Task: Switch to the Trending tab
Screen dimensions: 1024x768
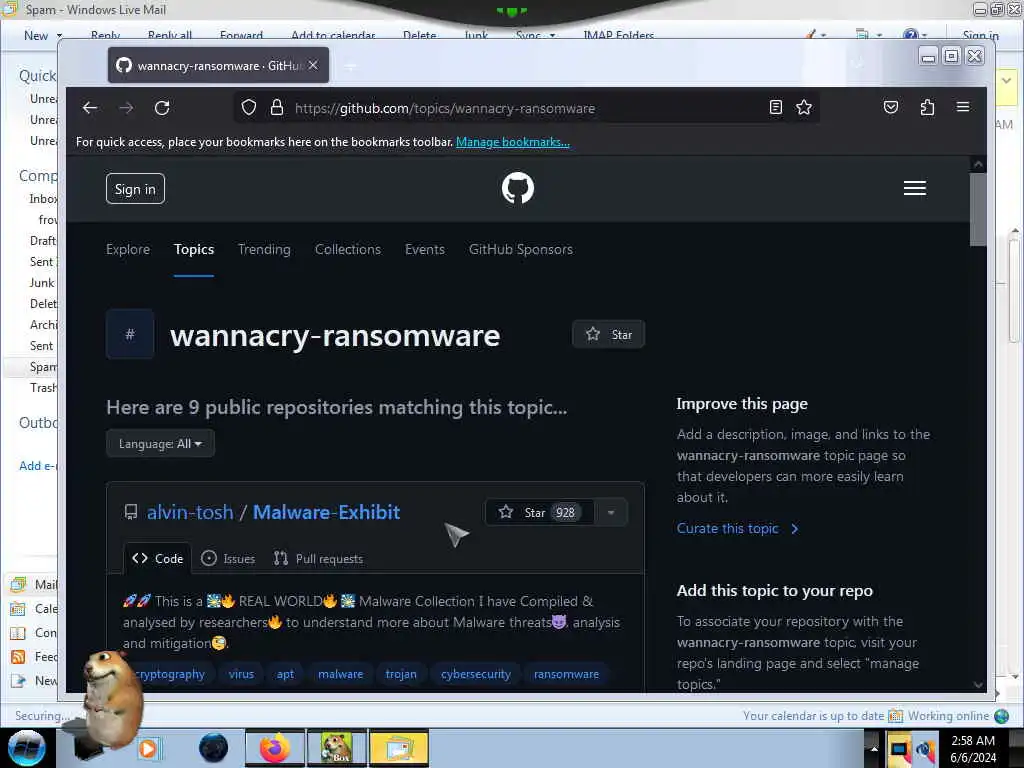Action: [264, 249]
